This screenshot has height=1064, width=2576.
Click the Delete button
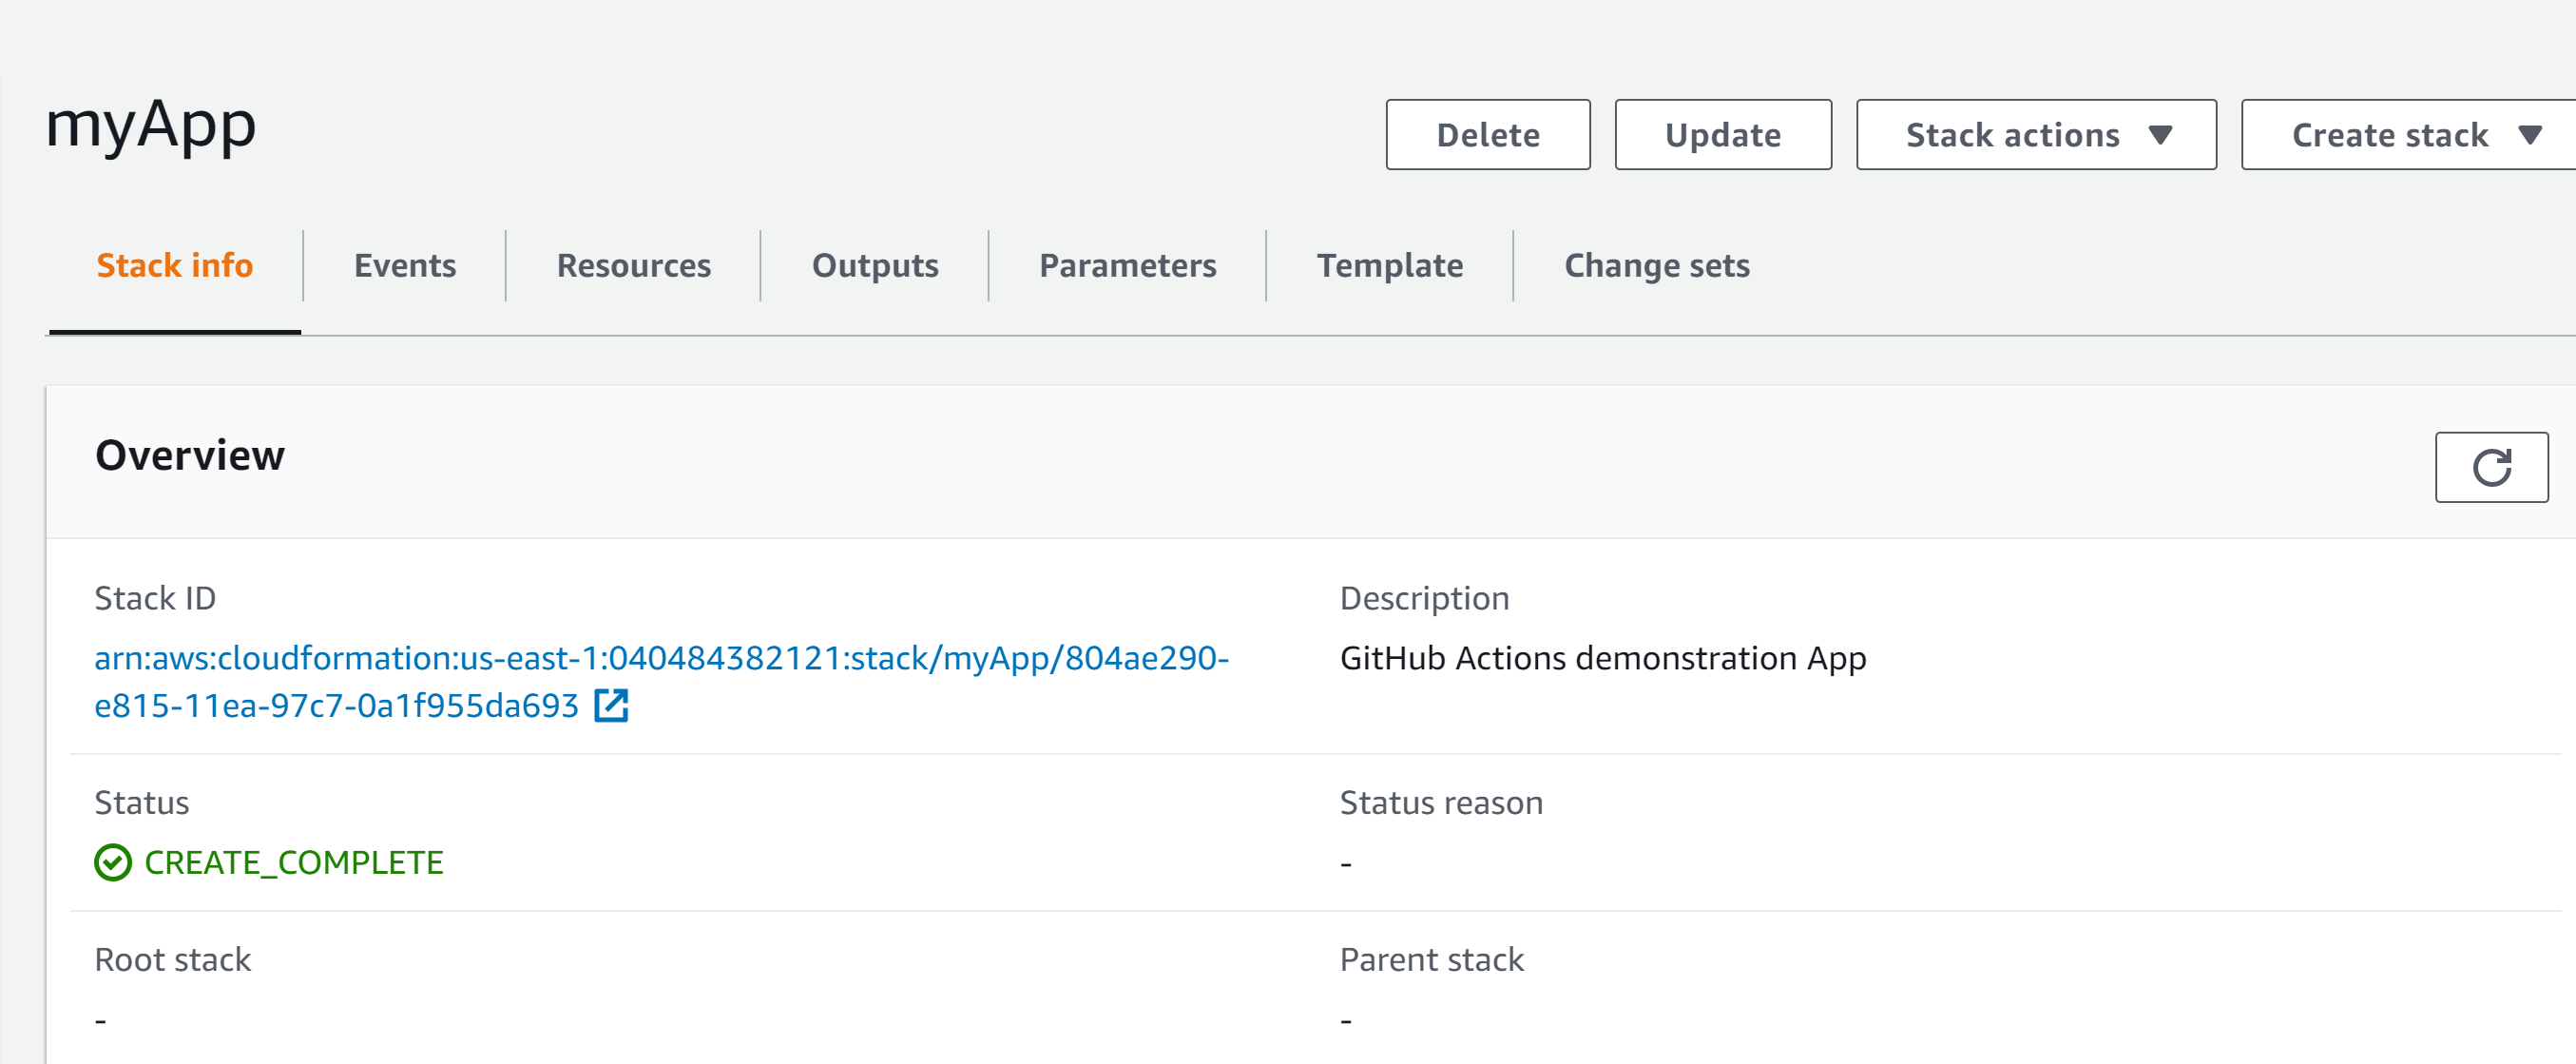pyautogui.click(x=1488, y=134)
